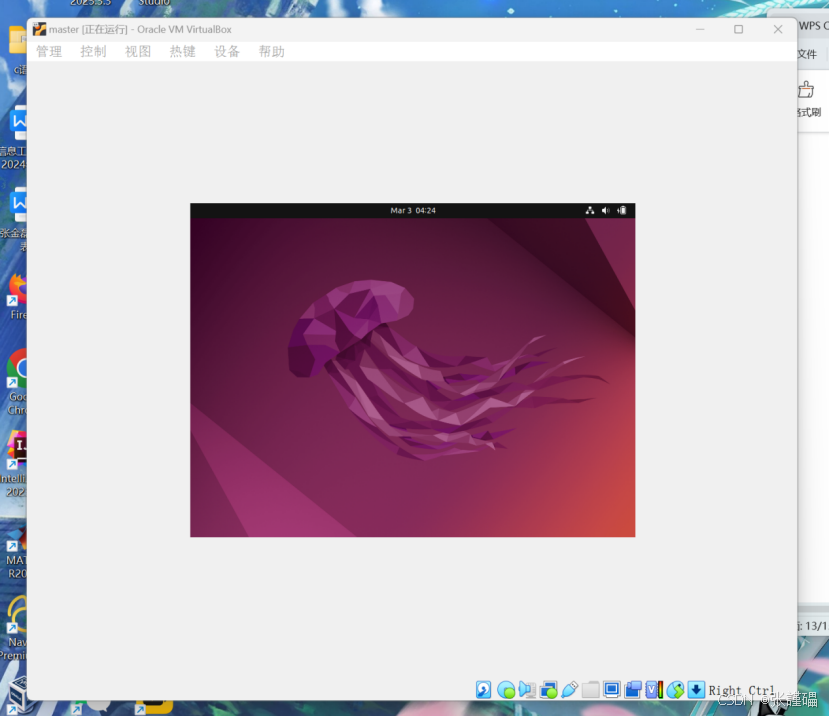
Task: Open the Ubuntu power system menu icon
Action: tap(622, 210)
